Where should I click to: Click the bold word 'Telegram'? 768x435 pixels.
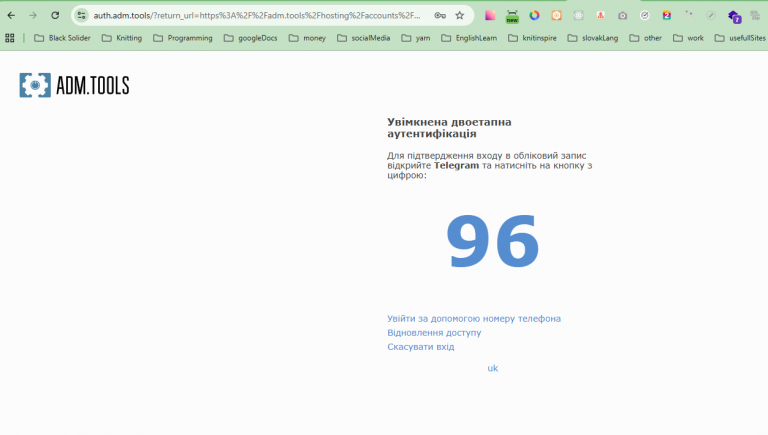[x=456, y=165]
